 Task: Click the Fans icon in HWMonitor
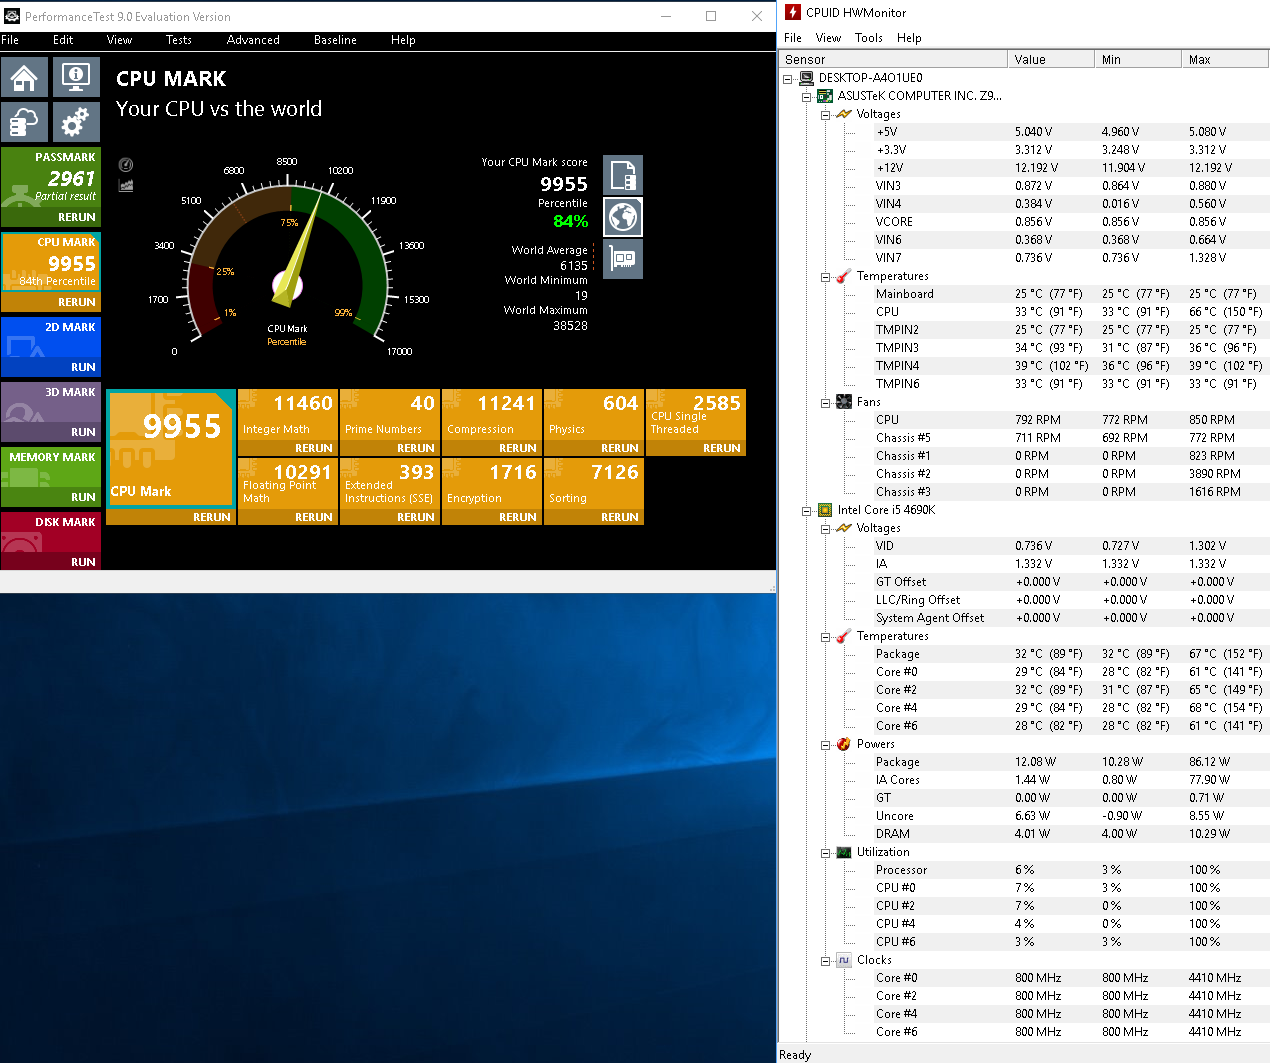[844, 402]
